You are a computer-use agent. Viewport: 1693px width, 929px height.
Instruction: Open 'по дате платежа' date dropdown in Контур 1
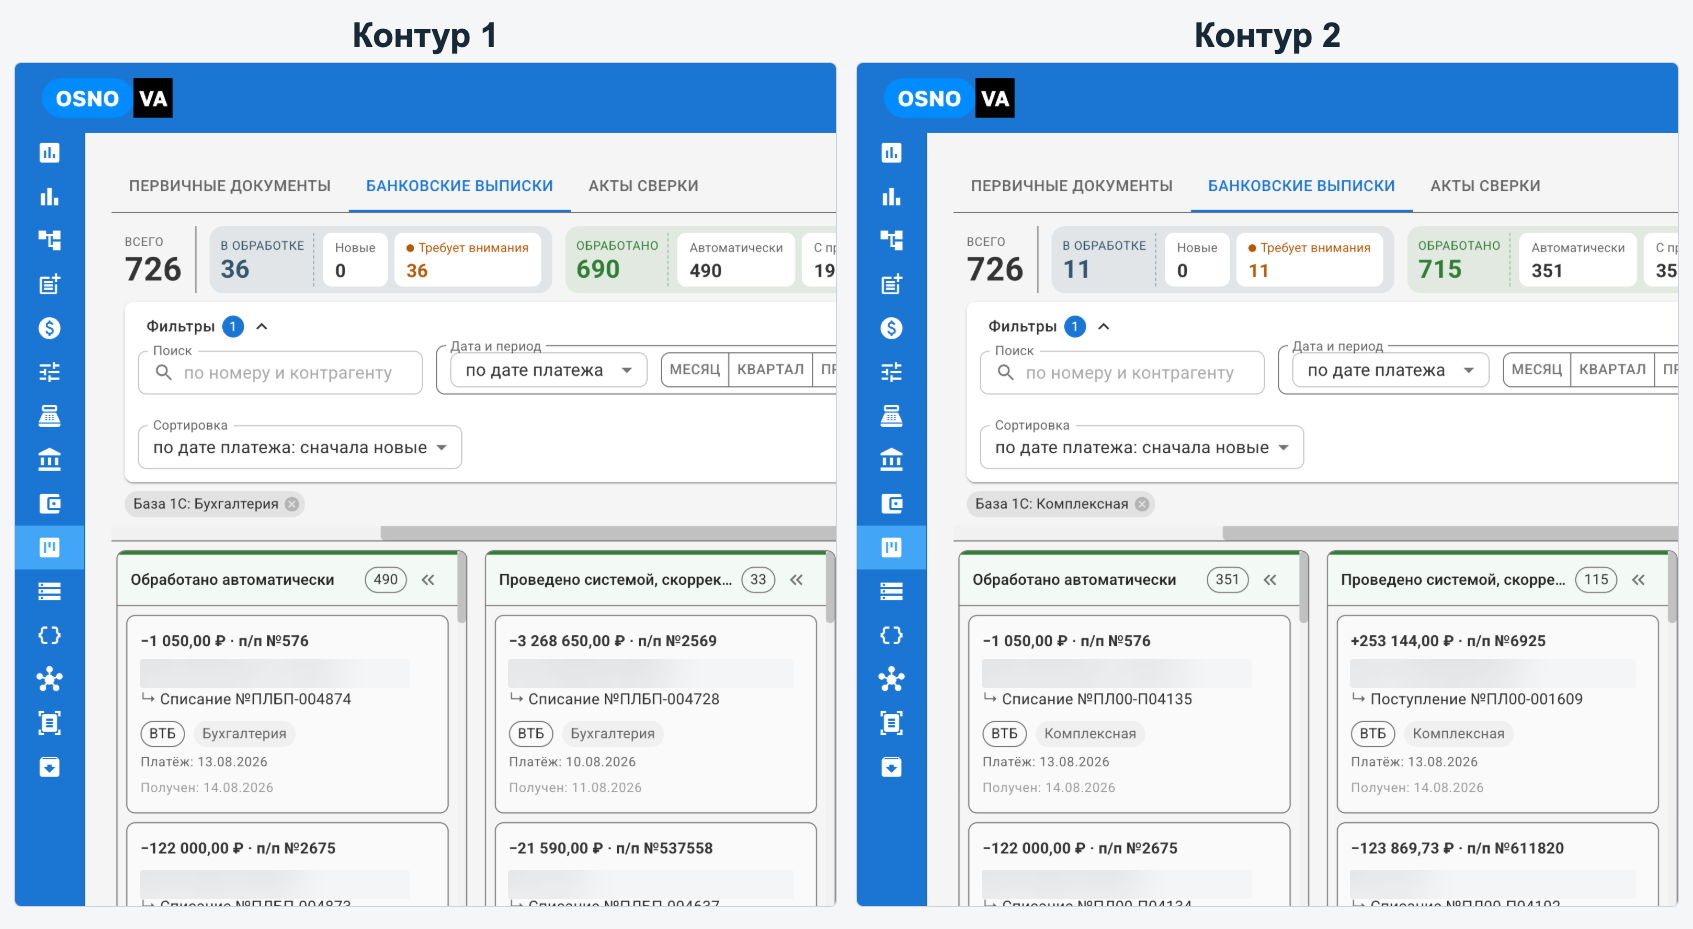click(x=548, y=370)
